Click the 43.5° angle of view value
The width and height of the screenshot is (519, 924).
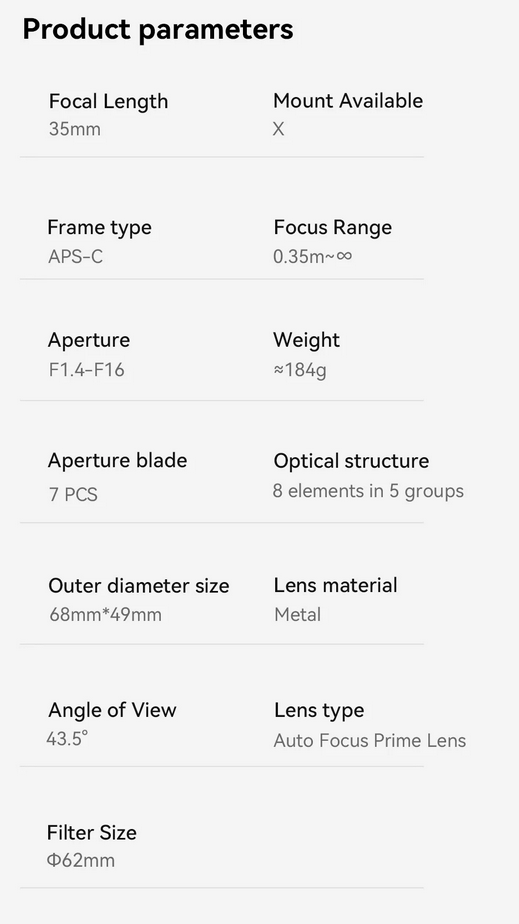67,738
